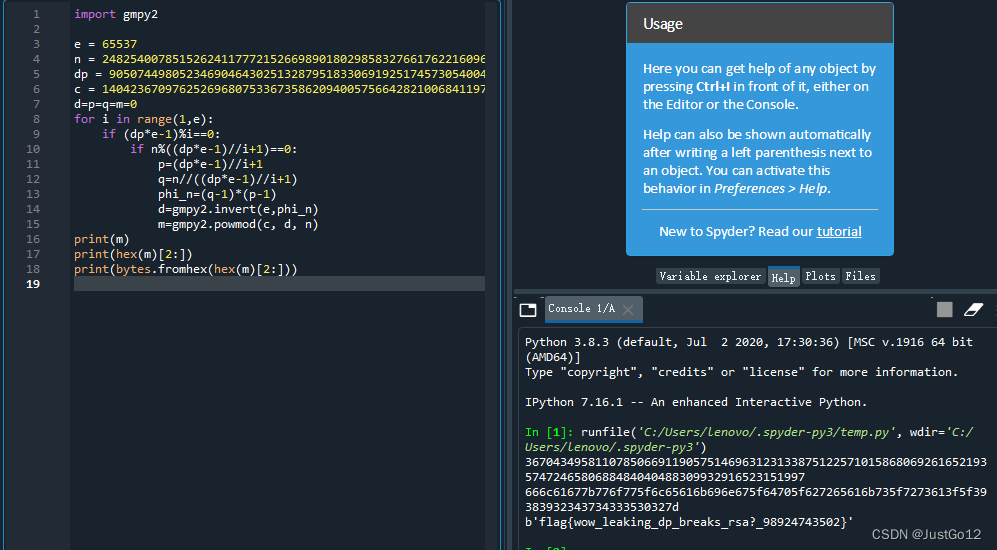Click the 'p=(dp*e-1)//i+1' line
The image size is (997, 550).
[210, 164]
